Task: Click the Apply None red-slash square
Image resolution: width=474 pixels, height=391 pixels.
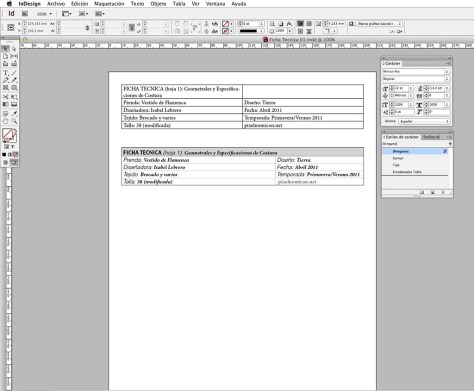Action: point(15,155)
